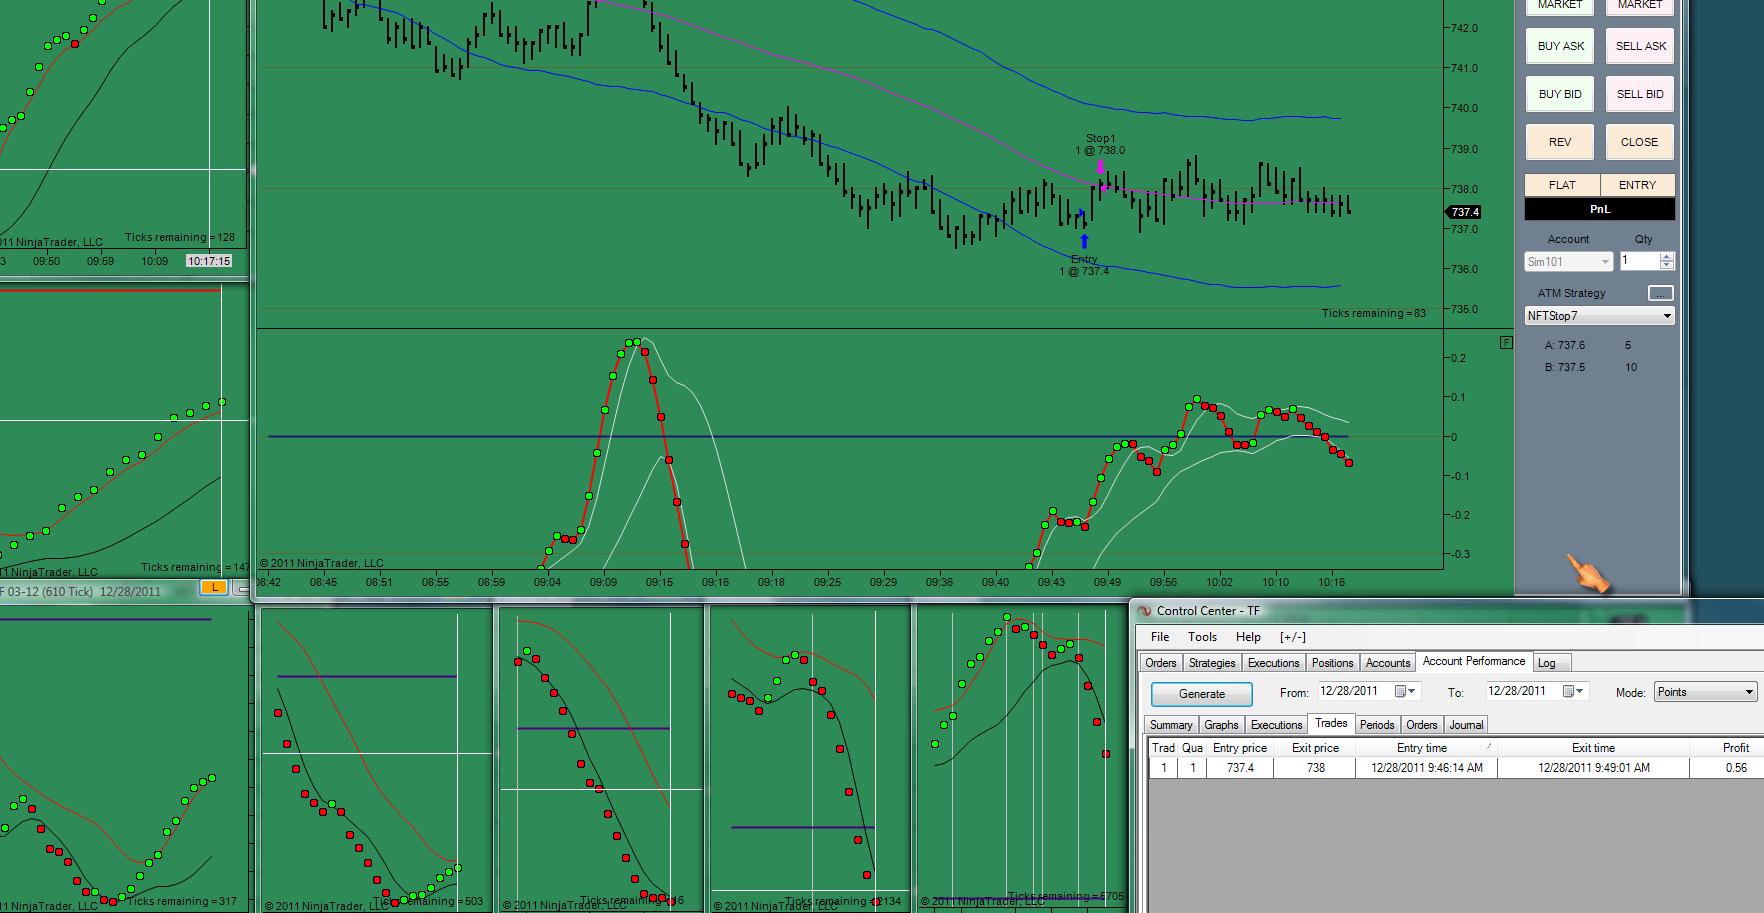Open the Tools menu in Control Center
The height and width of the screenshot is (913, 1764).
[1202, 637]
